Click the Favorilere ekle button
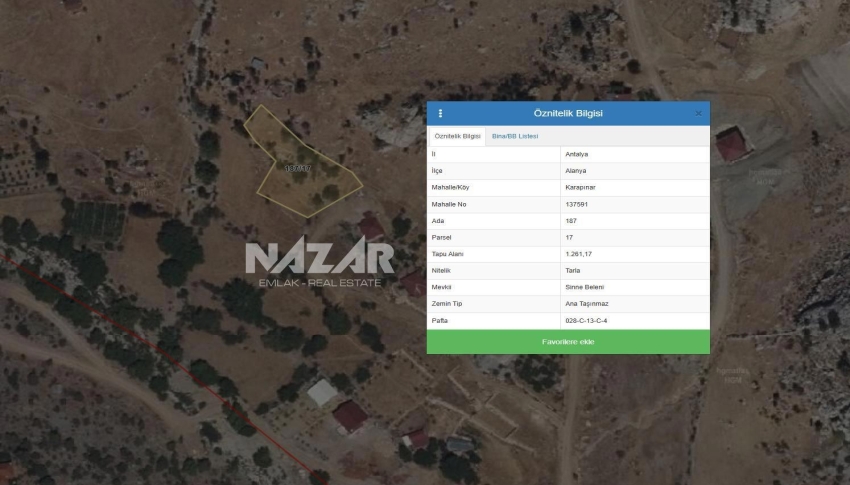 pos(568,342)
